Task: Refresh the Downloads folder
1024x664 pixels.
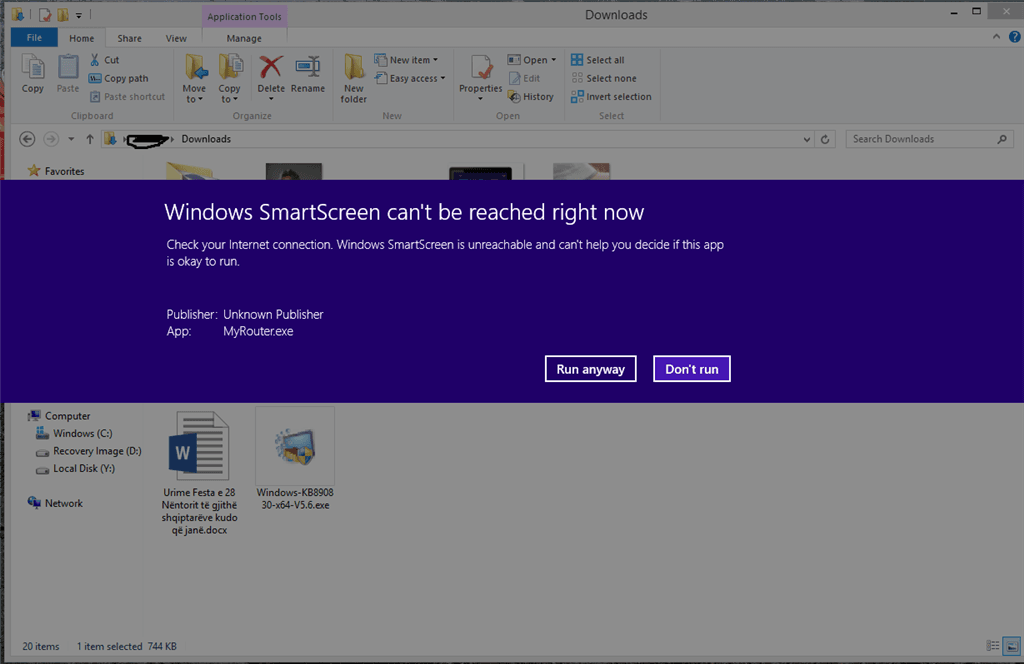Action: click(825, 139)
